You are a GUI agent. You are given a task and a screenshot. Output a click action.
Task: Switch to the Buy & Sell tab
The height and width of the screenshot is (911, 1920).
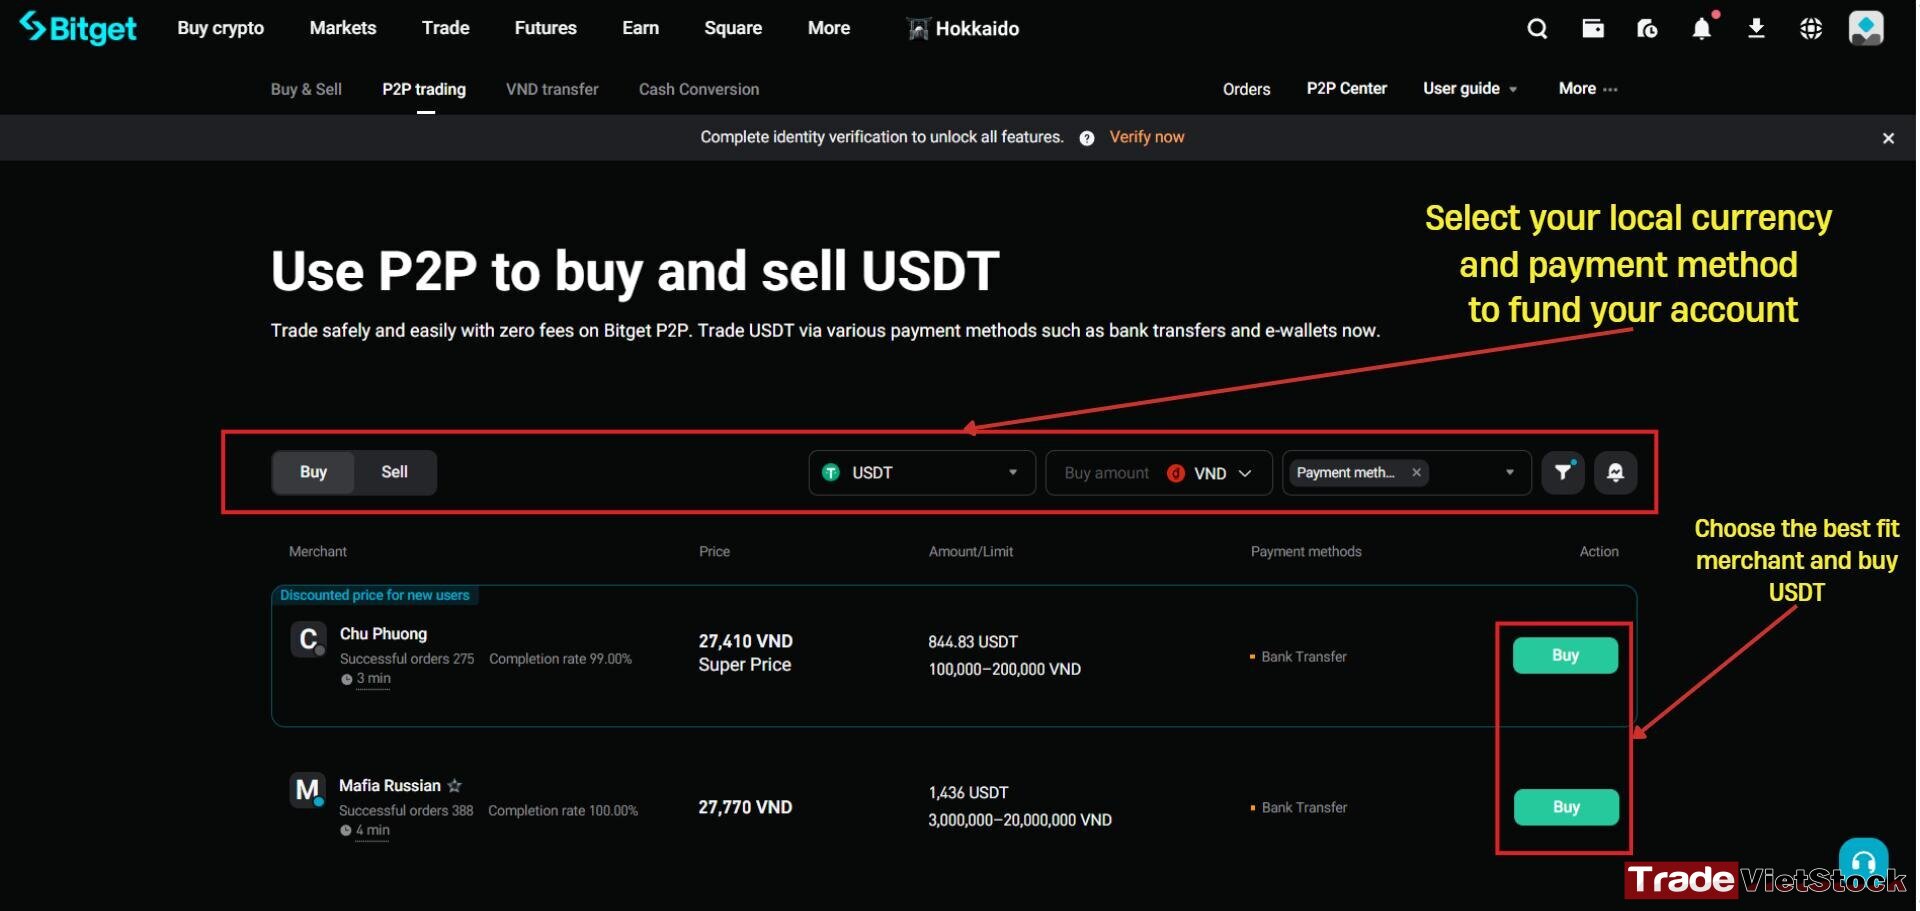tap(306, 89)
